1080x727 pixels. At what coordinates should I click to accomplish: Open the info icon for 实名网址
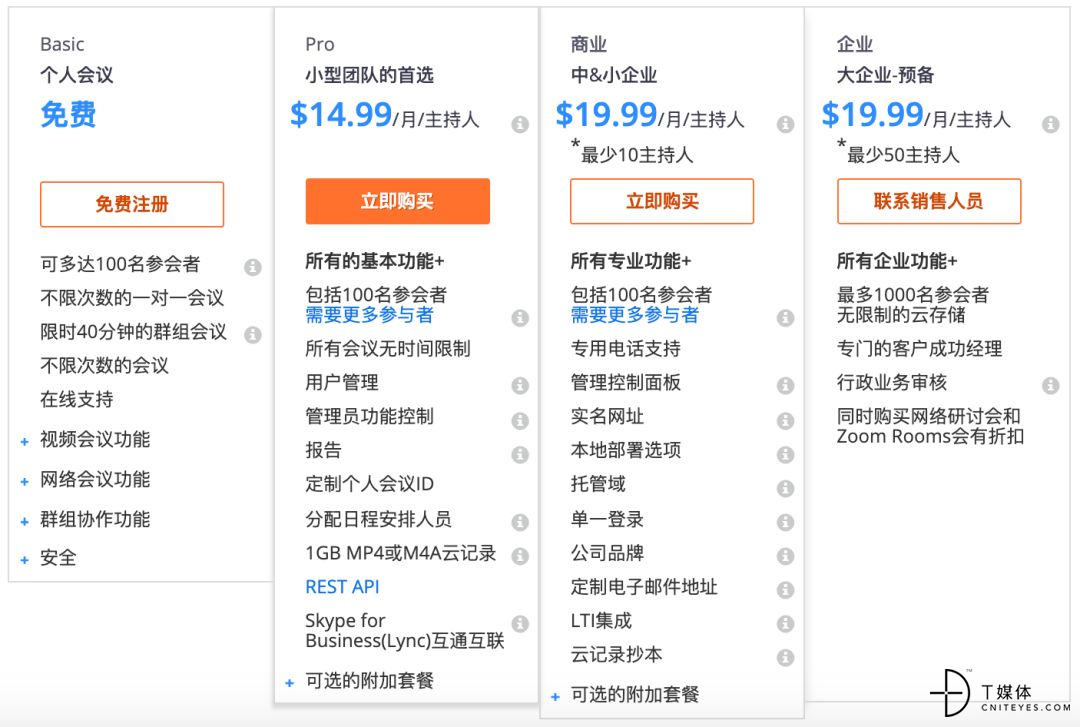[785, 420]
